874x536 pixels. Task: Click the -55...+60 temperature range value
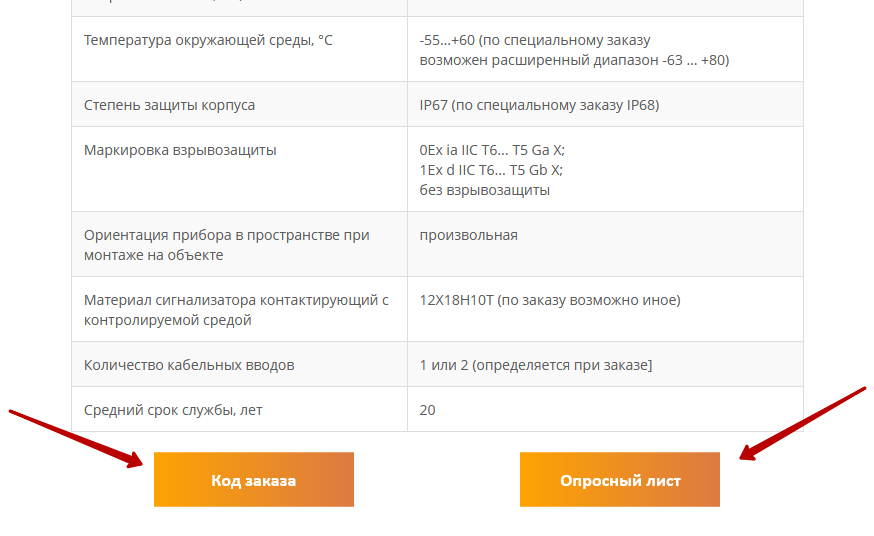(x=535, y=40)
